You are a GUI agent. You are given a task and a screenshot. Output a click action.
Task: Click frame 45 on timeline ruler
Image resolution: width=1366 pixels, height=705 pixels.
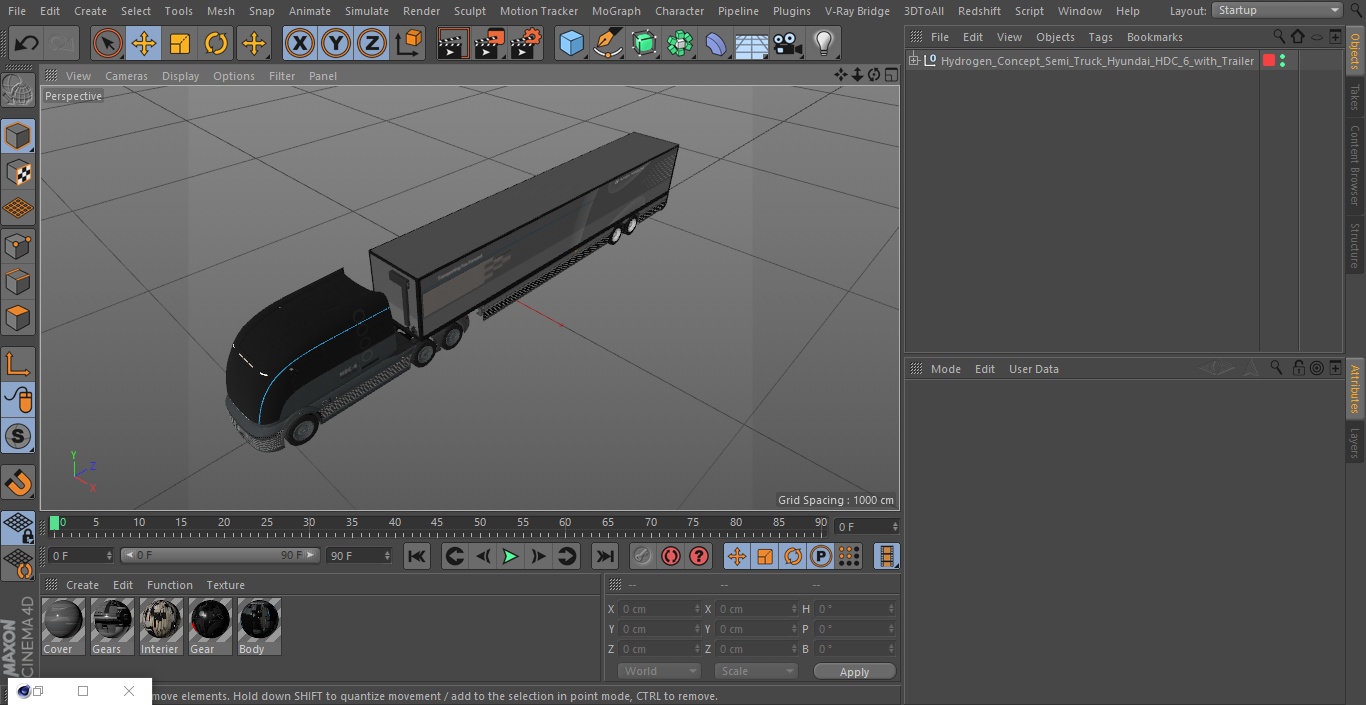click(437, 523)
